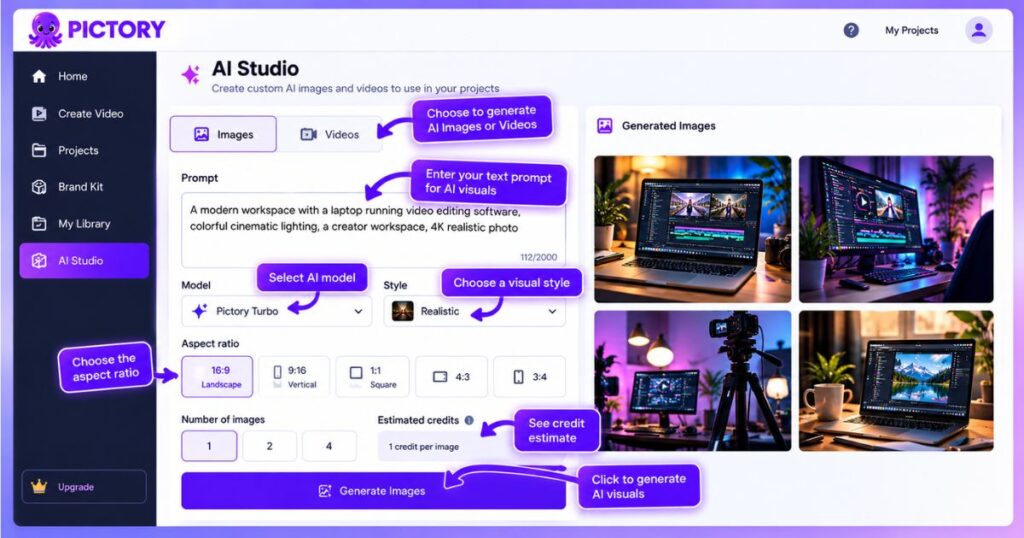
Task: Select 9:16 Vertical aspect ratio
Action: 295,377
